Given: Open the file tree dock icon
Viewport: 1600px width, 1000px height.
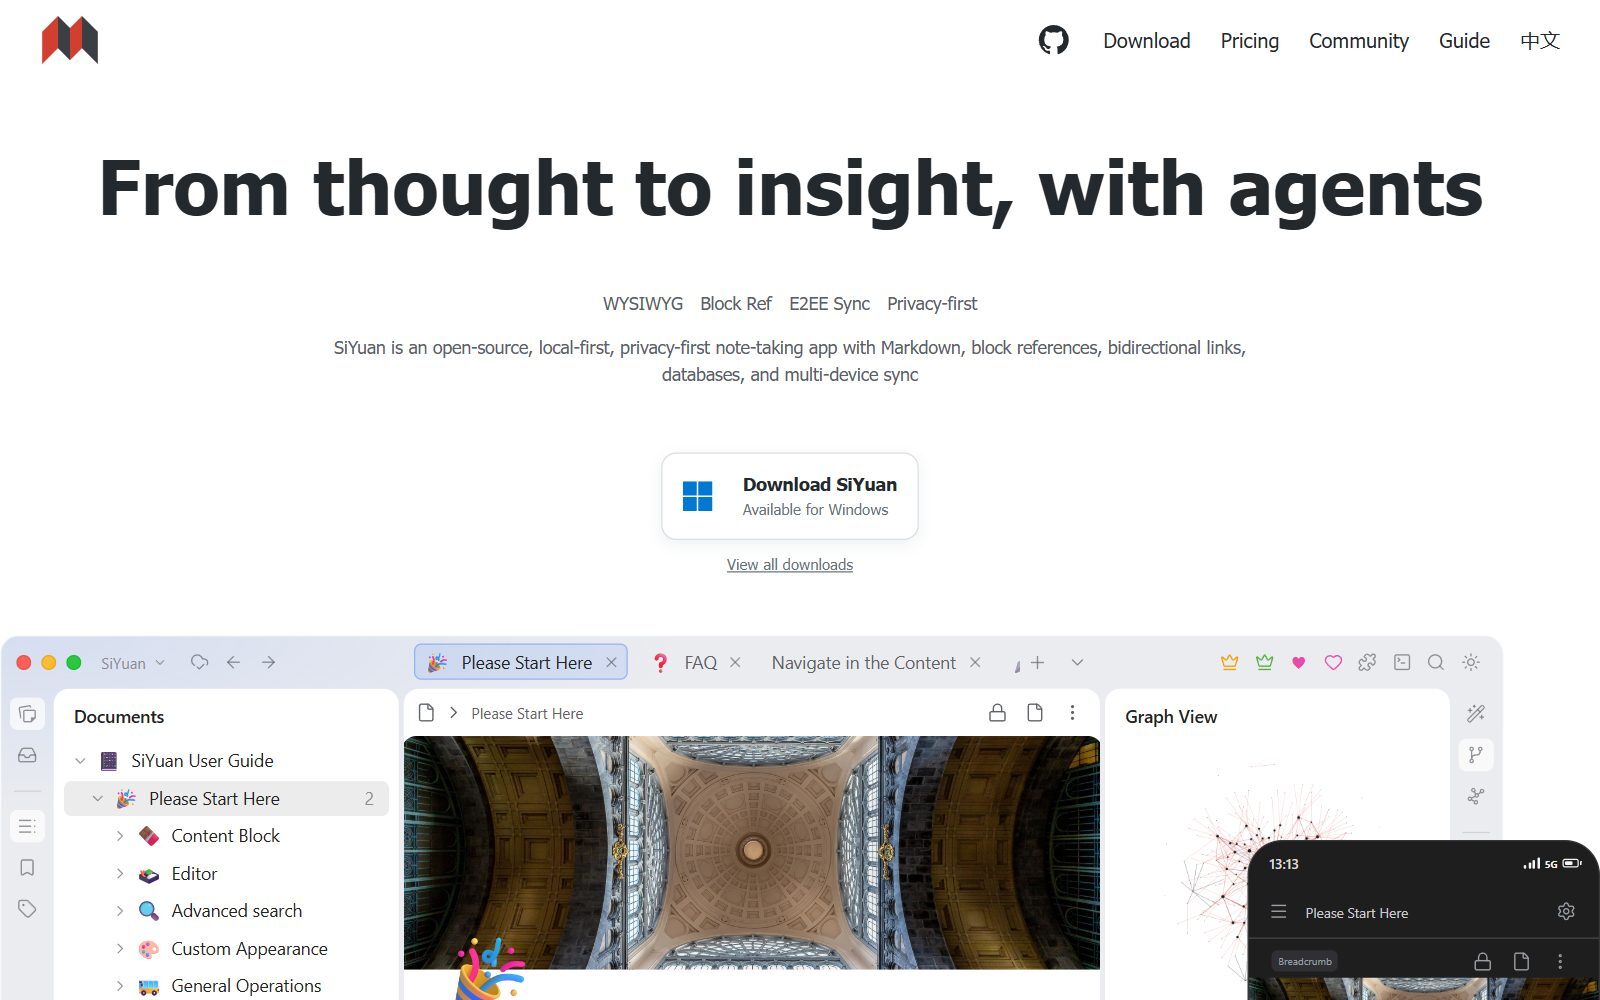Looking at the screenshot, I should pos(27,714).
